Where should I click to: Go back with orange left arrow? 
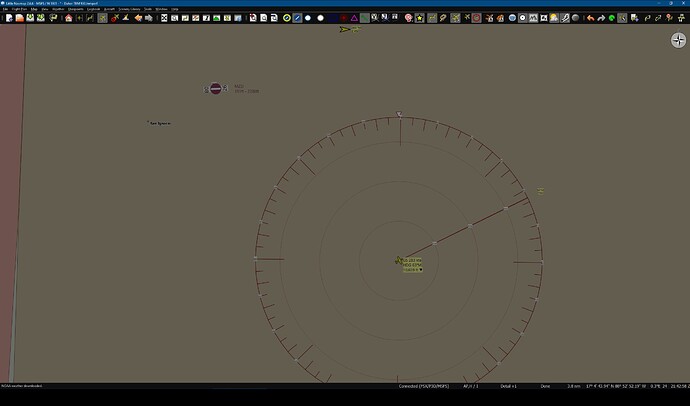[138, 18]
